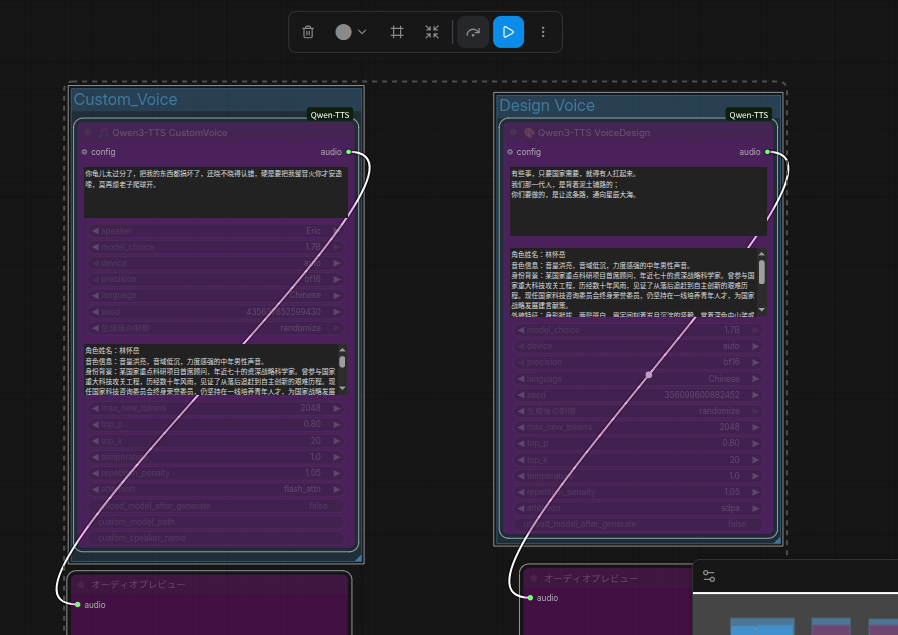Collapse the Qwen3-TTS CustomVoice node
The width and height of the screenshot is (898, 635).
89,132
